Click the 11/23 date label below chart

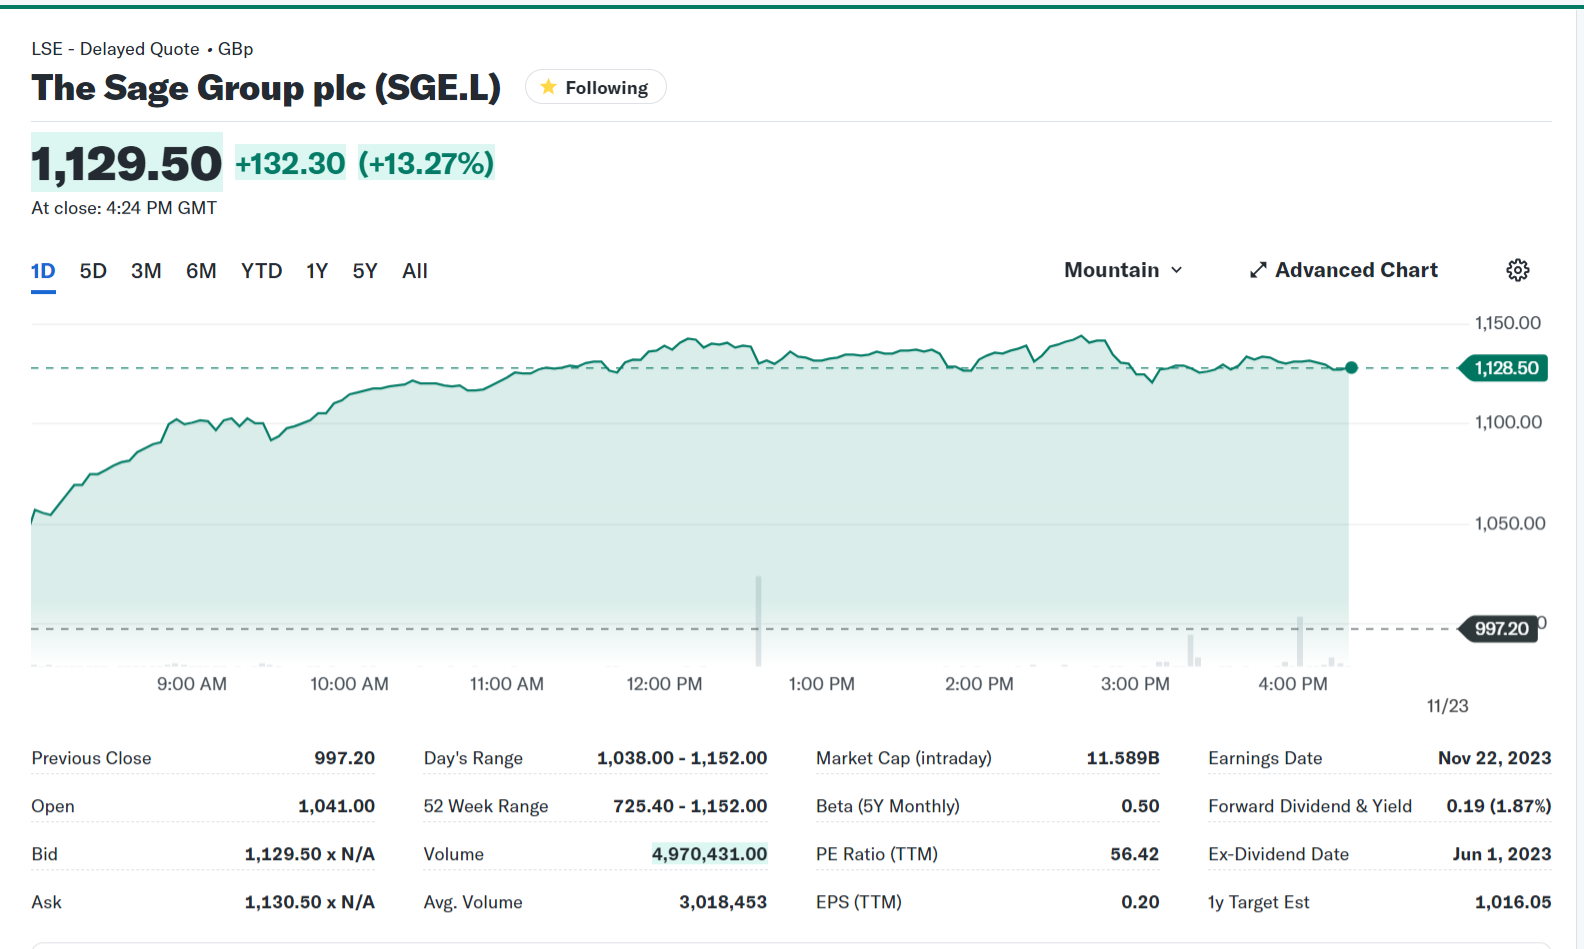(1447, 706)
